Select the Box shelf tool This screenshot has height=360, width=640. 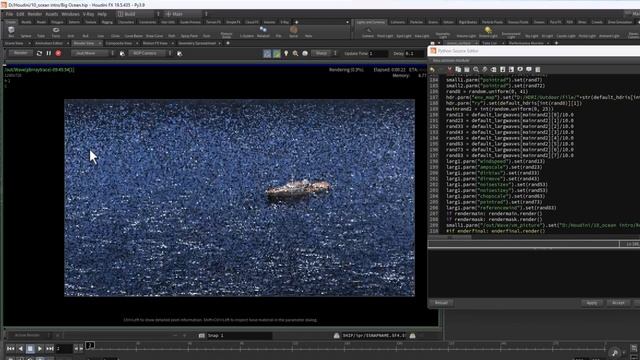11,32
